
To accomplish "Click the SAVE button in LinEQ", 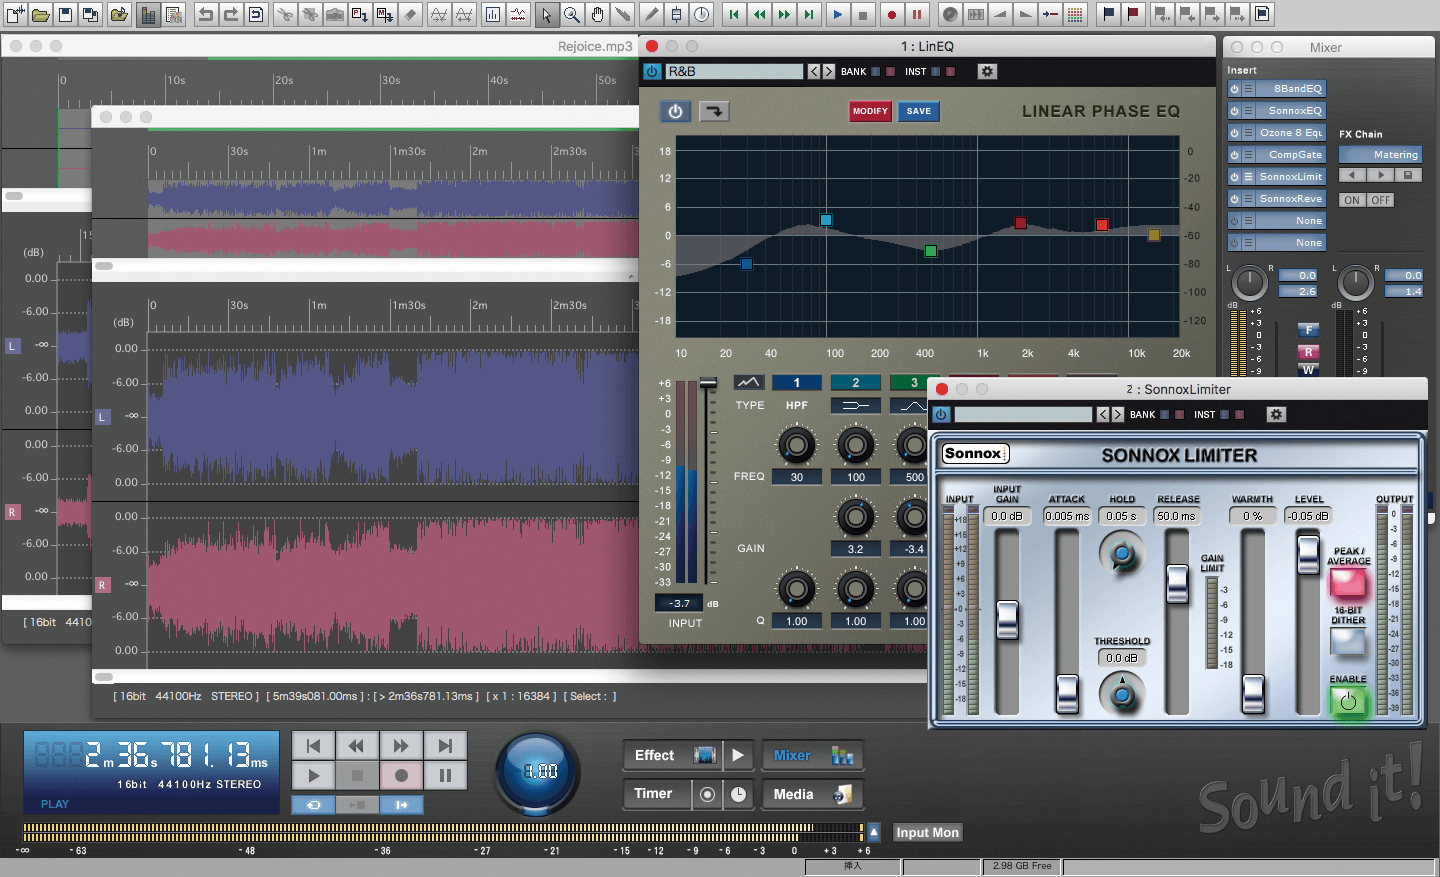I will 918,111.
